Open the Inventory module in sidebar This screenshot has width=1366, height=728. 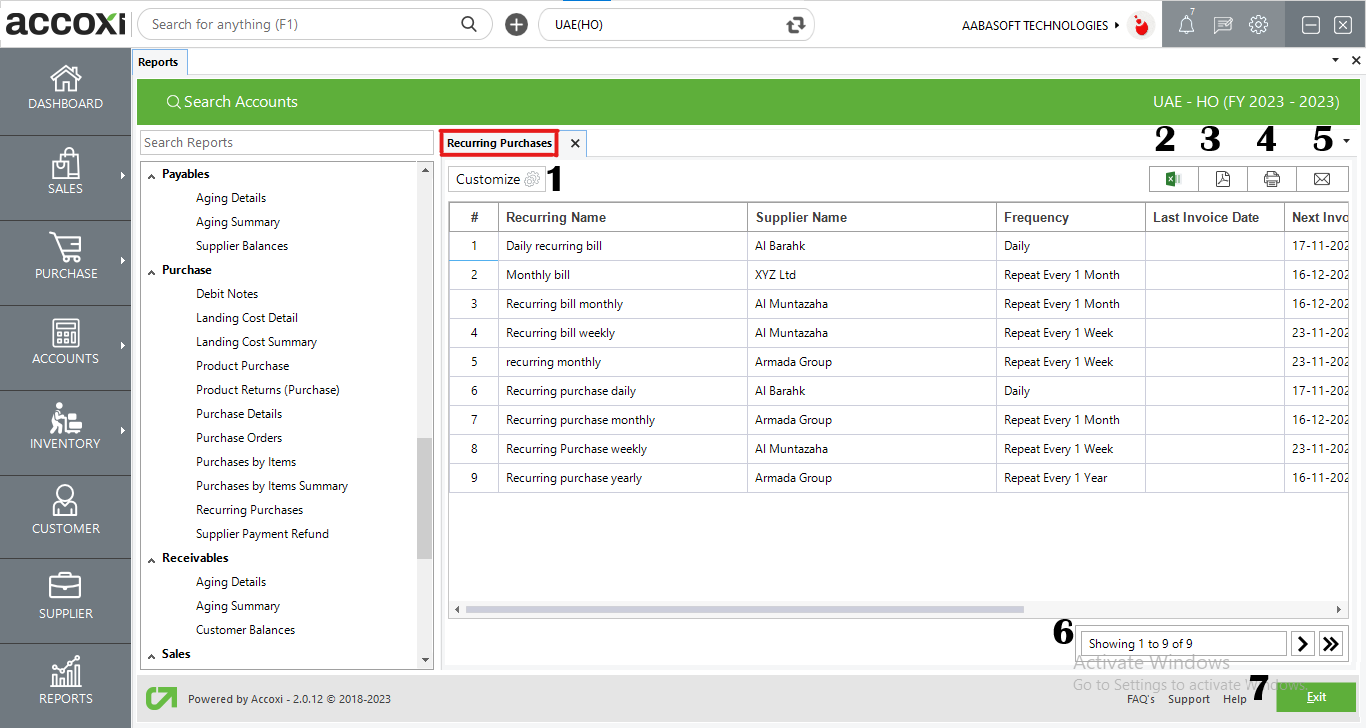66,432
